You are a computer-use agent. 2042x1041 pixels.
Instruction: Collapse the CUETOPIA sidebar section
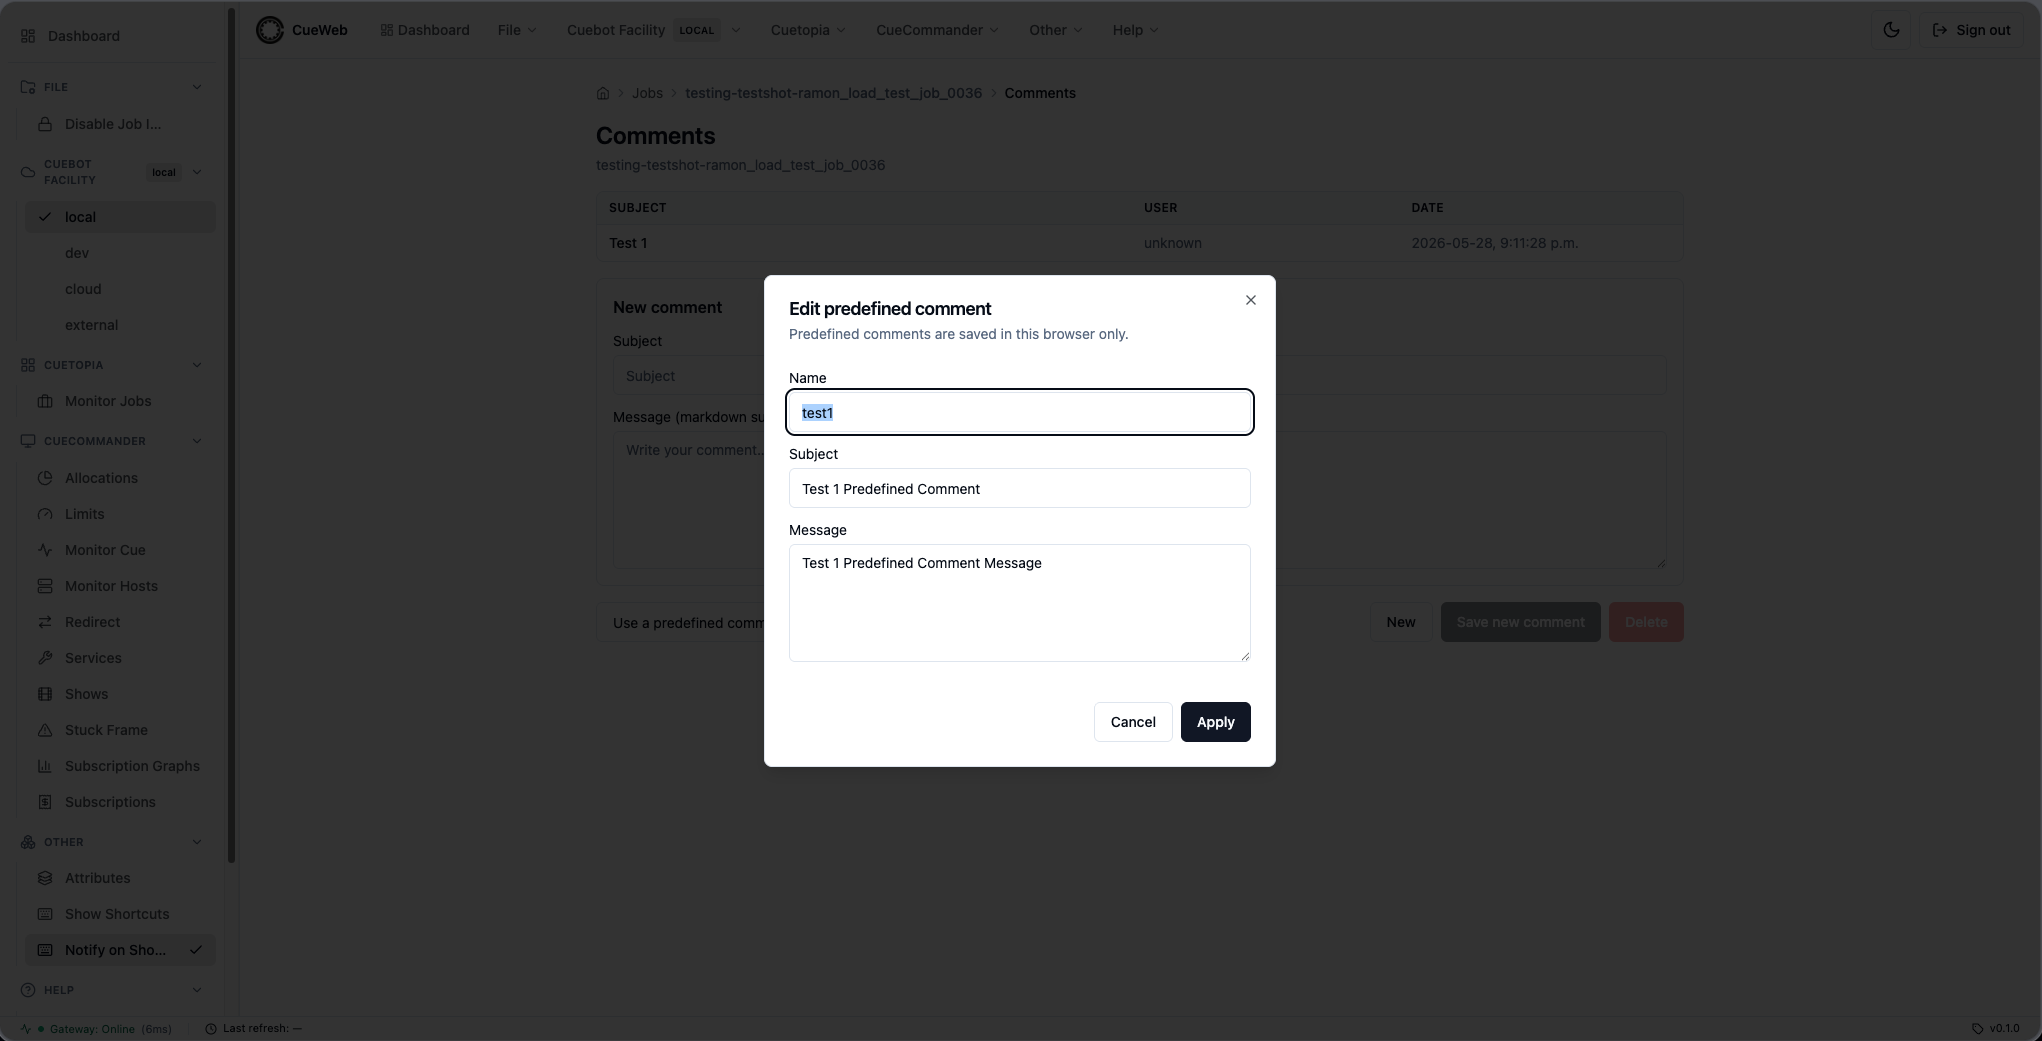[x=197, y=365]
